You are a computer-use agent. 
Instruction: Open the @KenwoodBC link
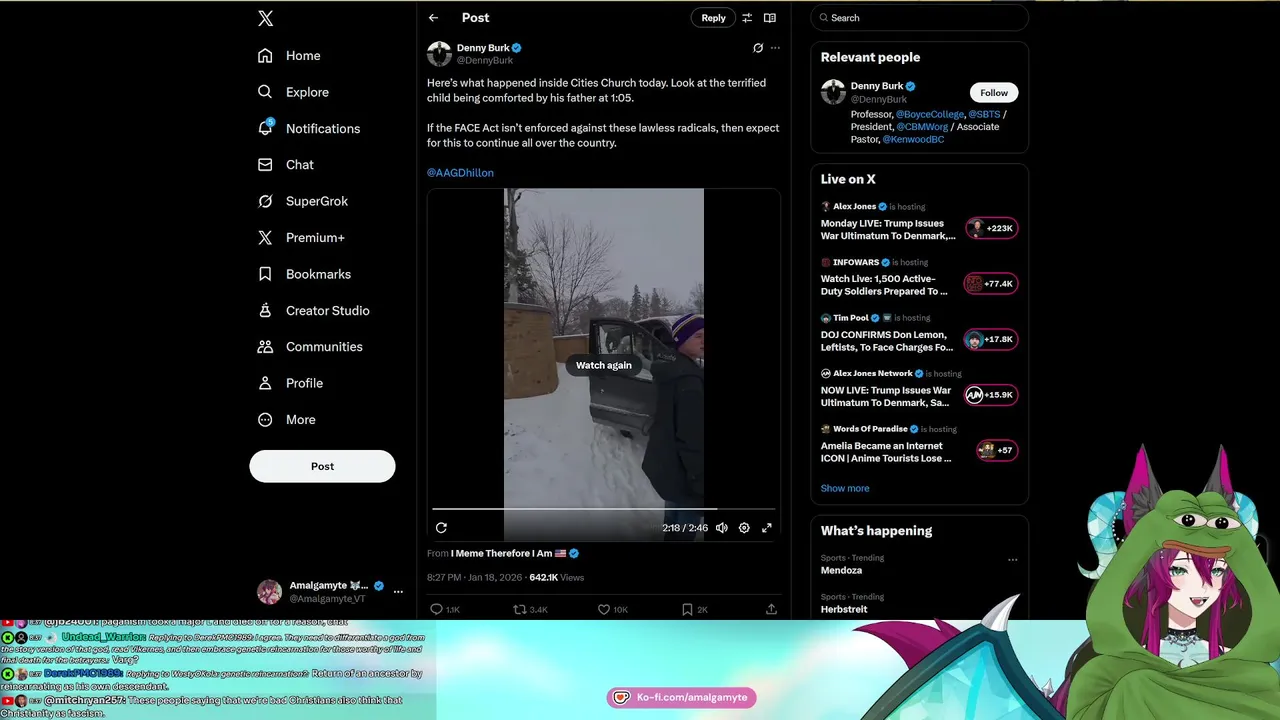coord(913,140)
